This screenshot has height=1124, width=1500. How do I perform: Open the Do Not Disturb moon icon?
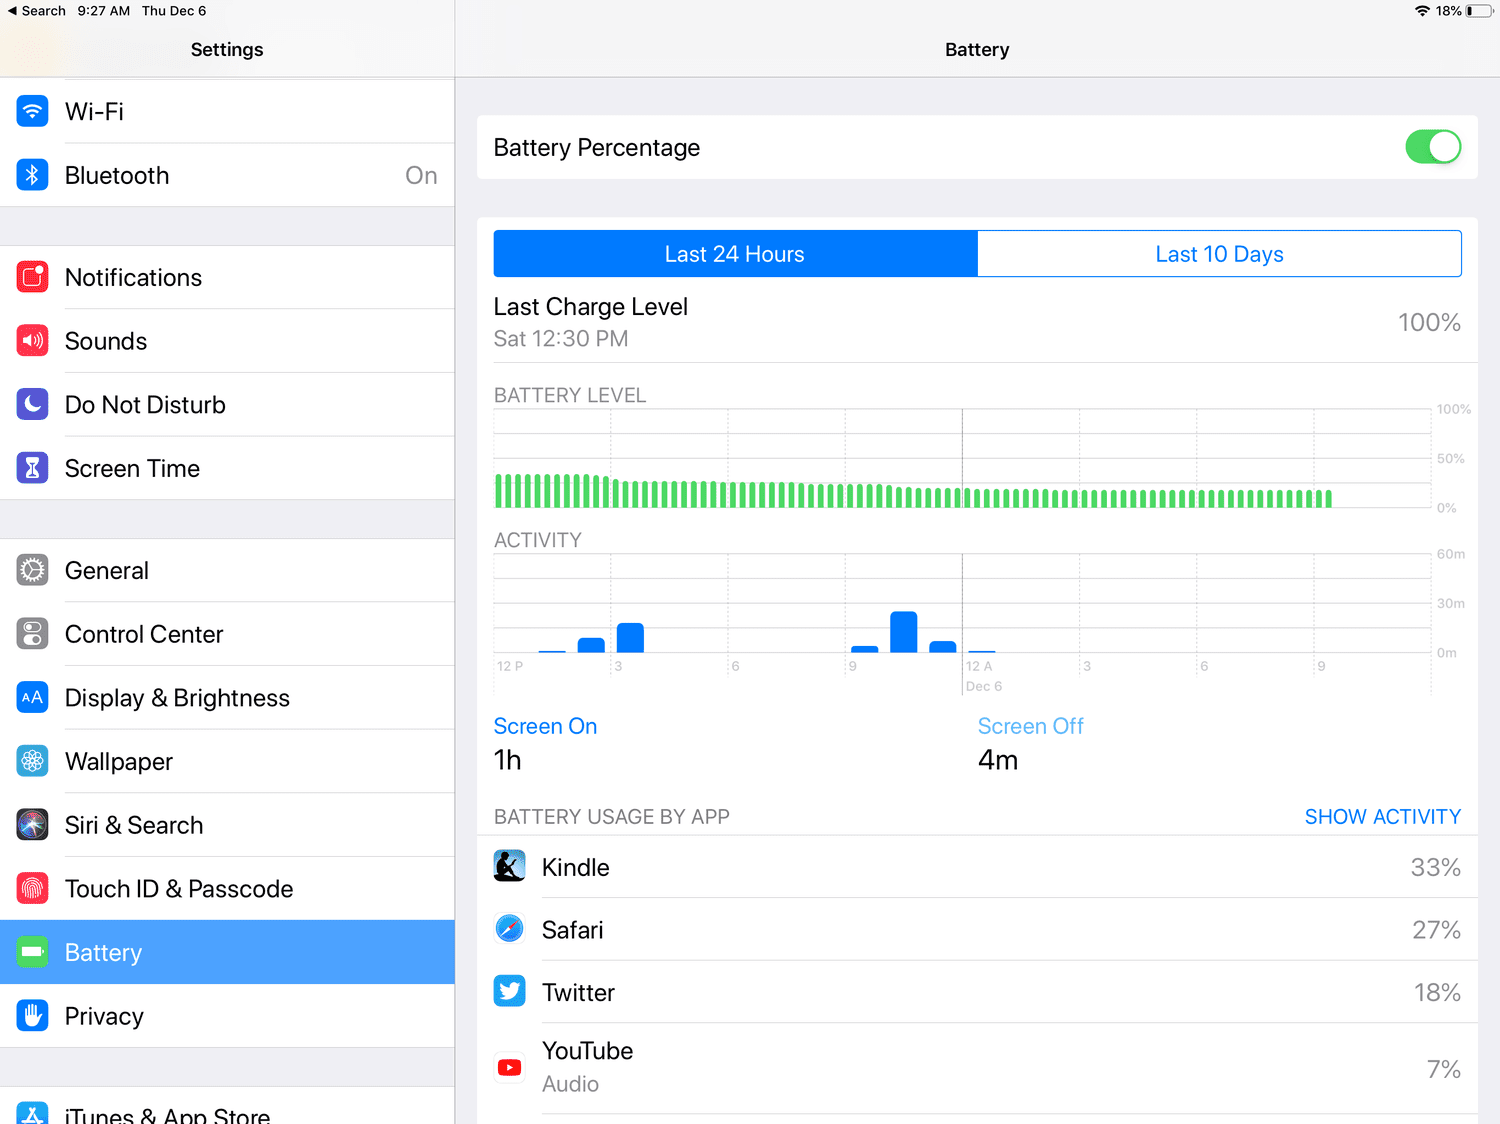pos(32,405)
